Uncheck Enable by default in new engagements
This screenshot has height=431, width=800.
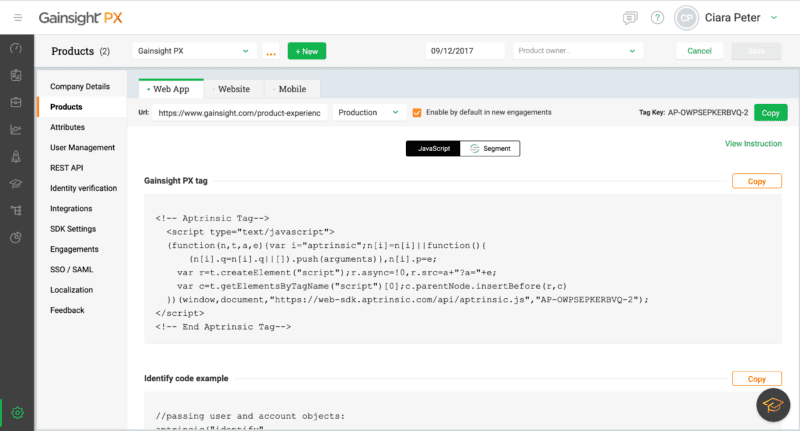tap(417, 112)
